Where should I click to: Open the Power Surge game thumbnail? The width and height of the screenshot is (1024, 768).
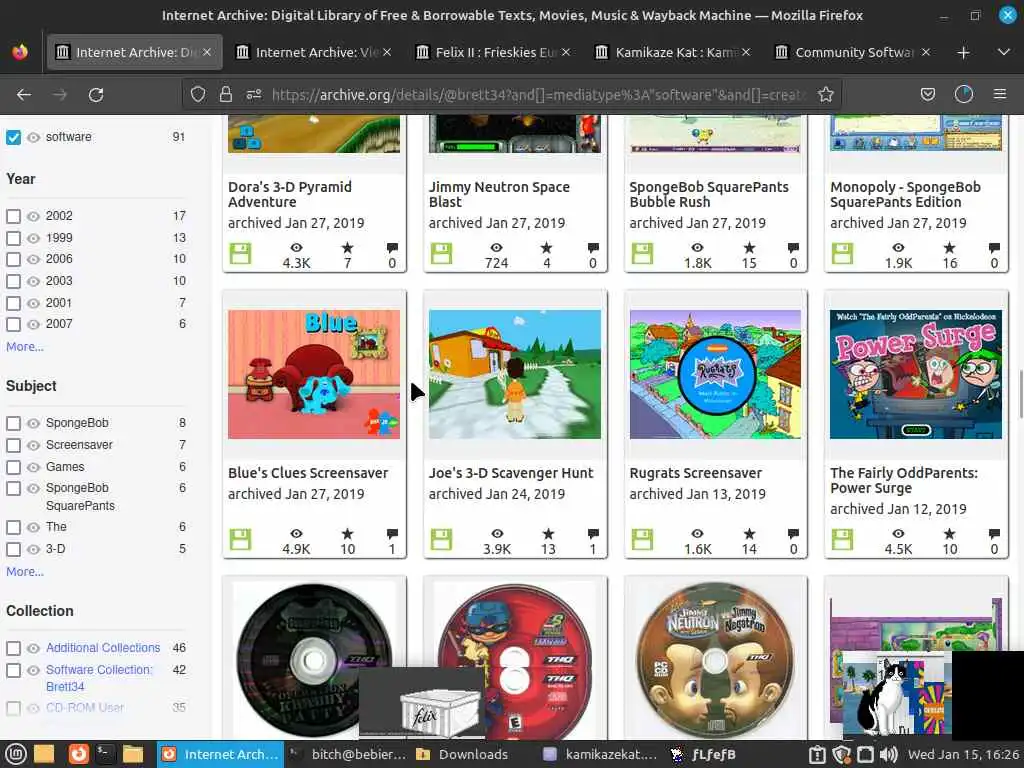point(916,374)
